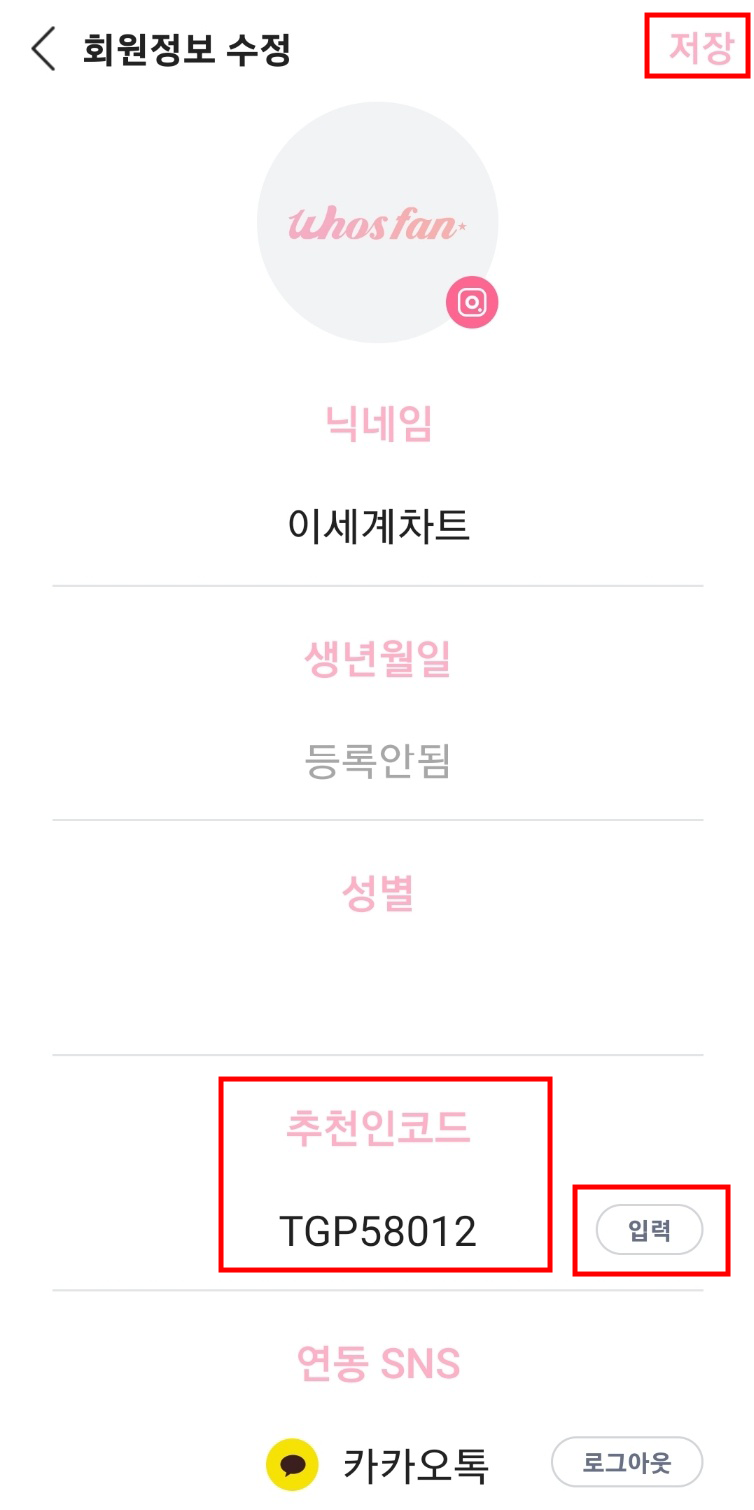Viewport: 754px width, 1510px height.
Task: Tap the 닉네임 section label
Action: pyautogui.click(x=378, y=425)
